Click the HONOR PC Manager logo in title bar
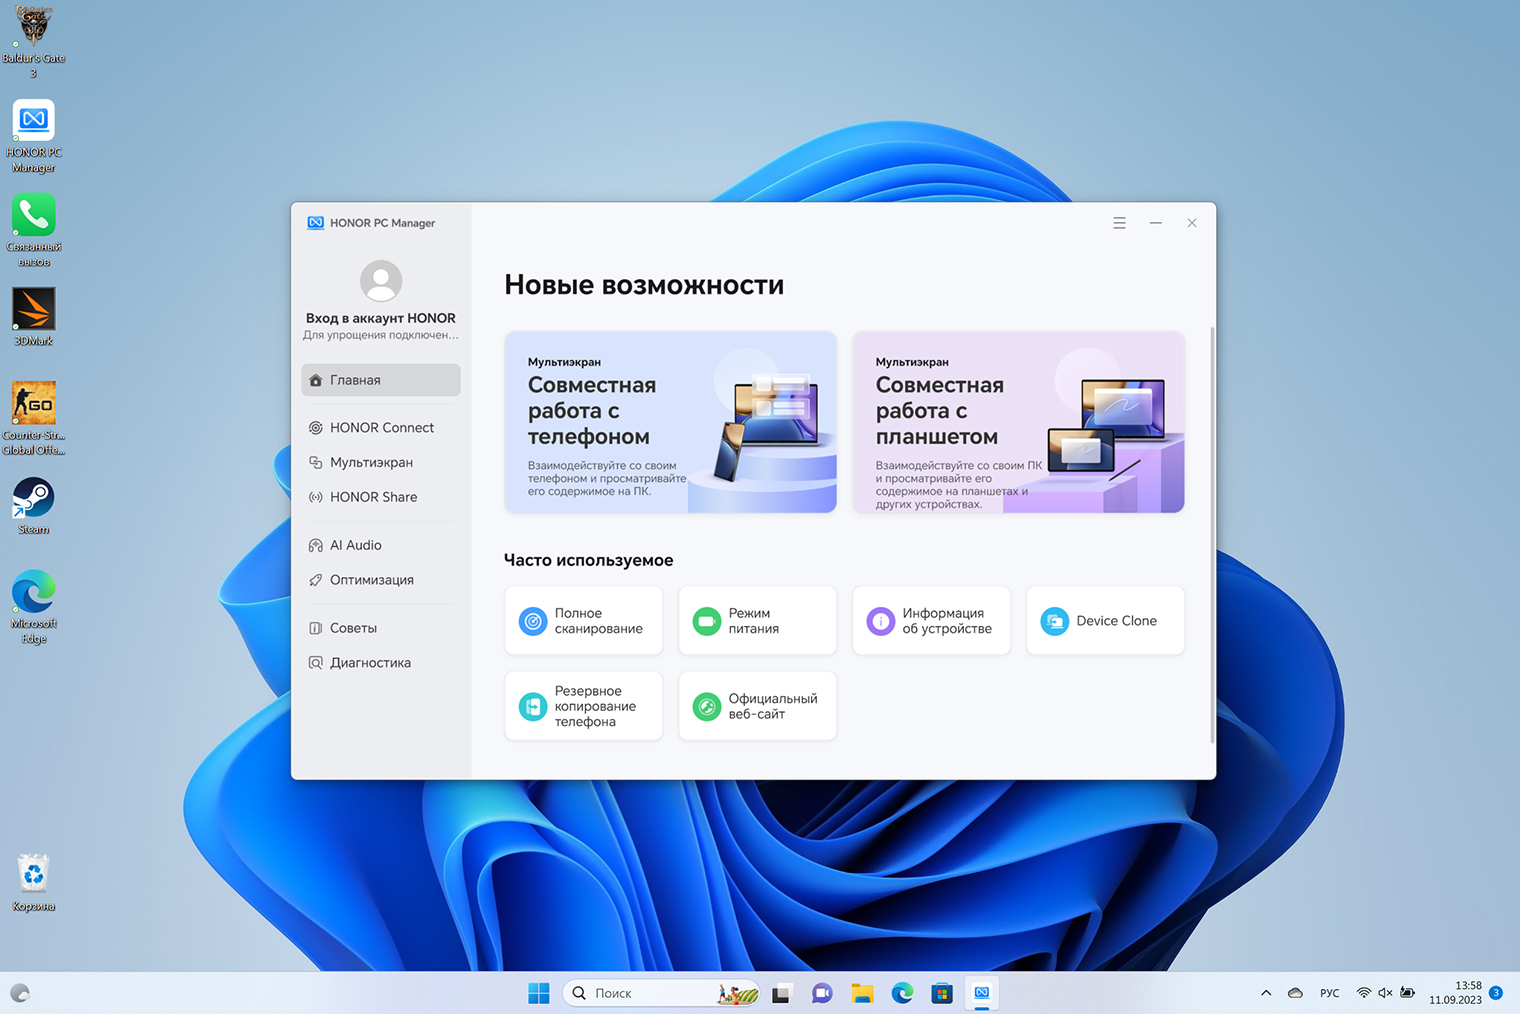This screenshot has width=1520, height=1014. click(316, 223)
